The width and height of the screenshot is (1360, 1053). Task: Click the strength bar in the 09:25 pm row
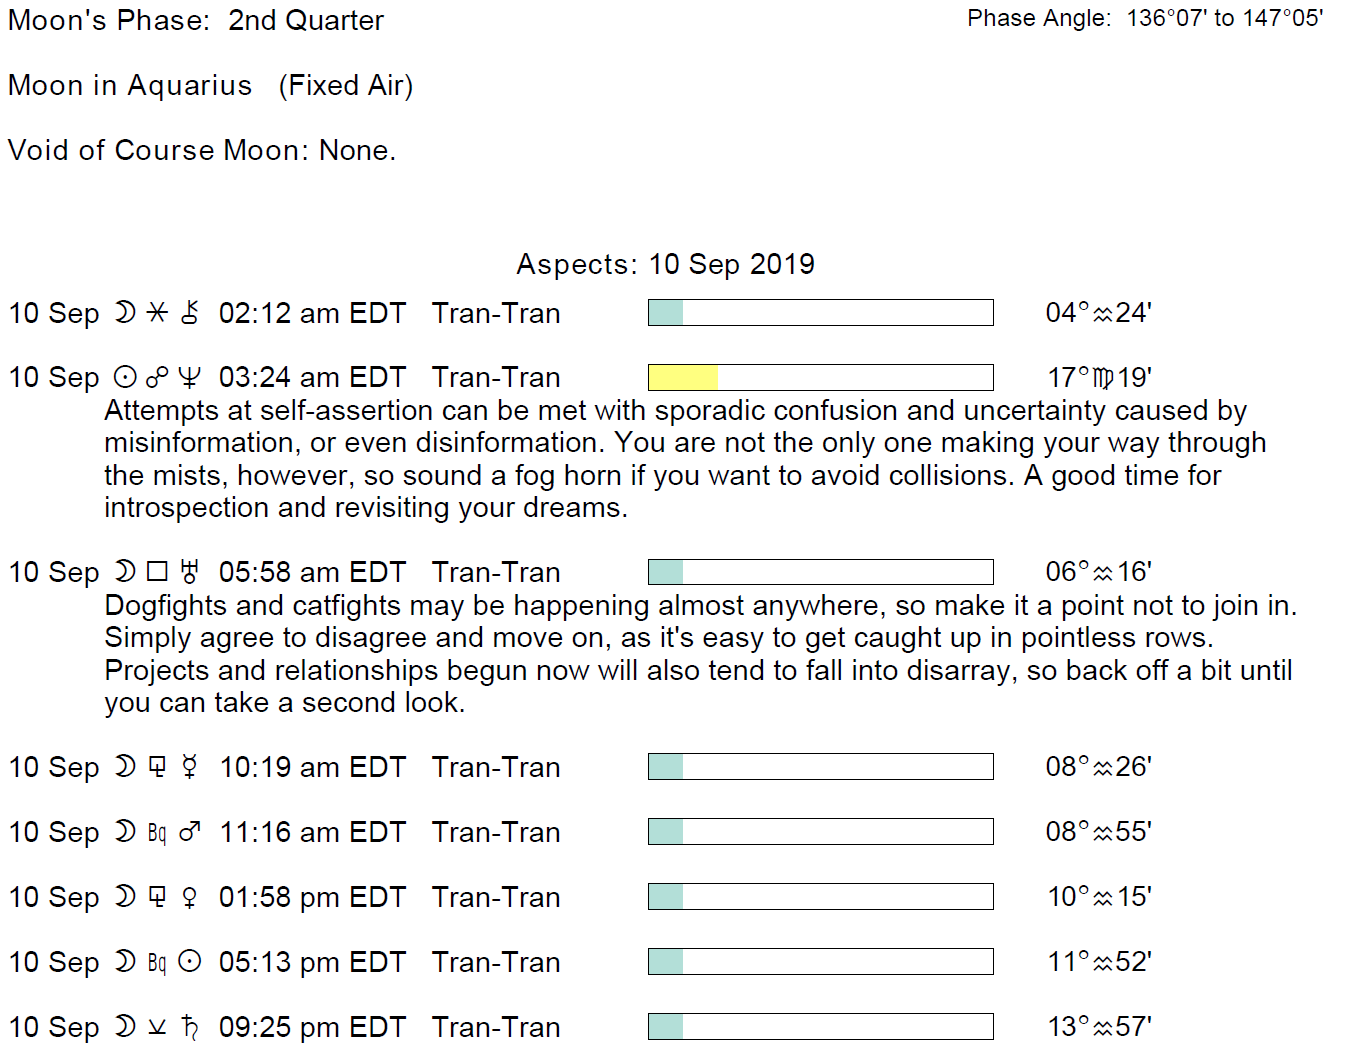click(820, 1026)
